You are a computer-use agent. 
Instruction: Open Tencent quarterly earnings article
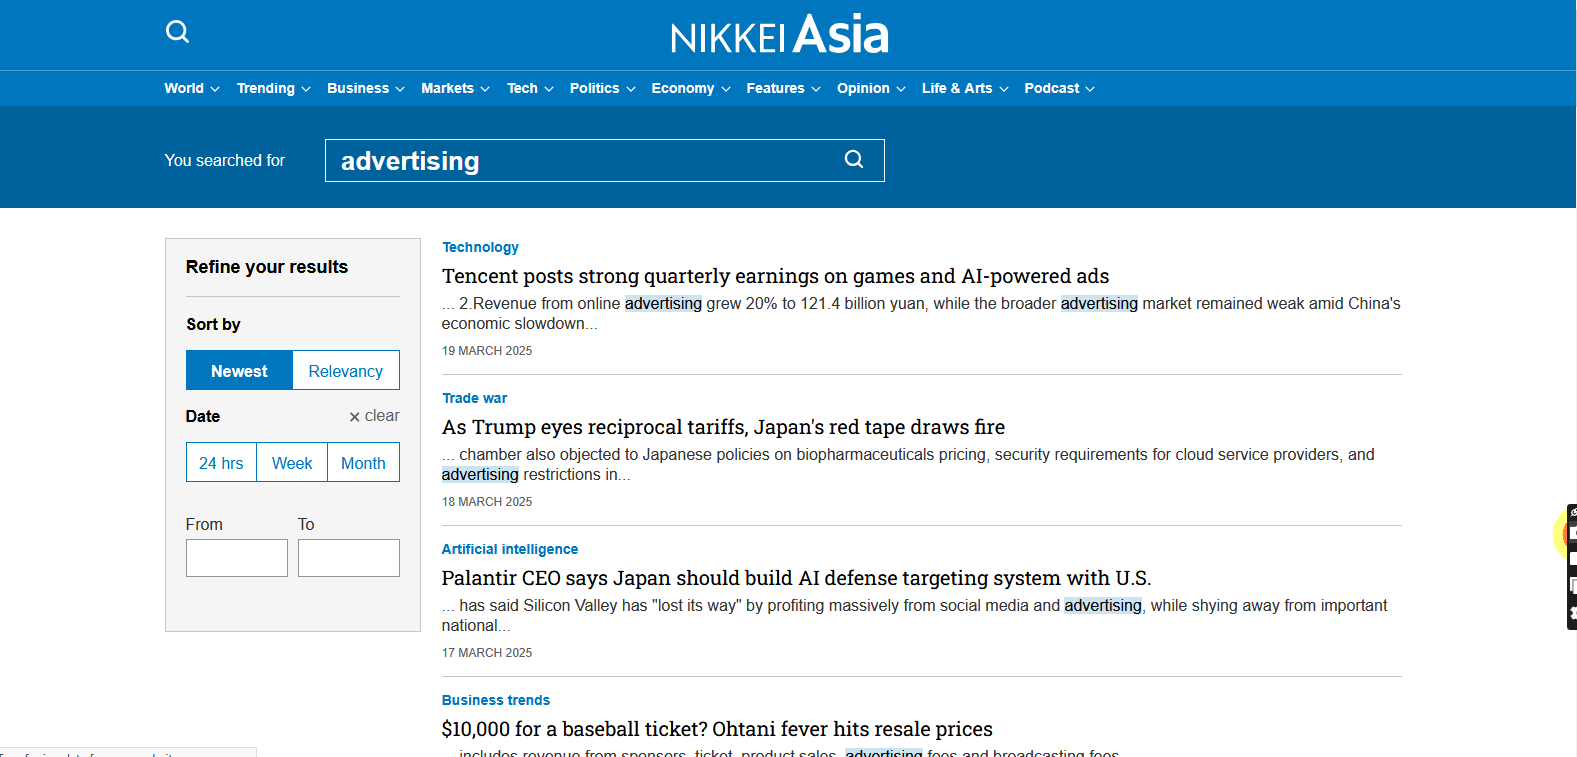[x=775, y=276]
